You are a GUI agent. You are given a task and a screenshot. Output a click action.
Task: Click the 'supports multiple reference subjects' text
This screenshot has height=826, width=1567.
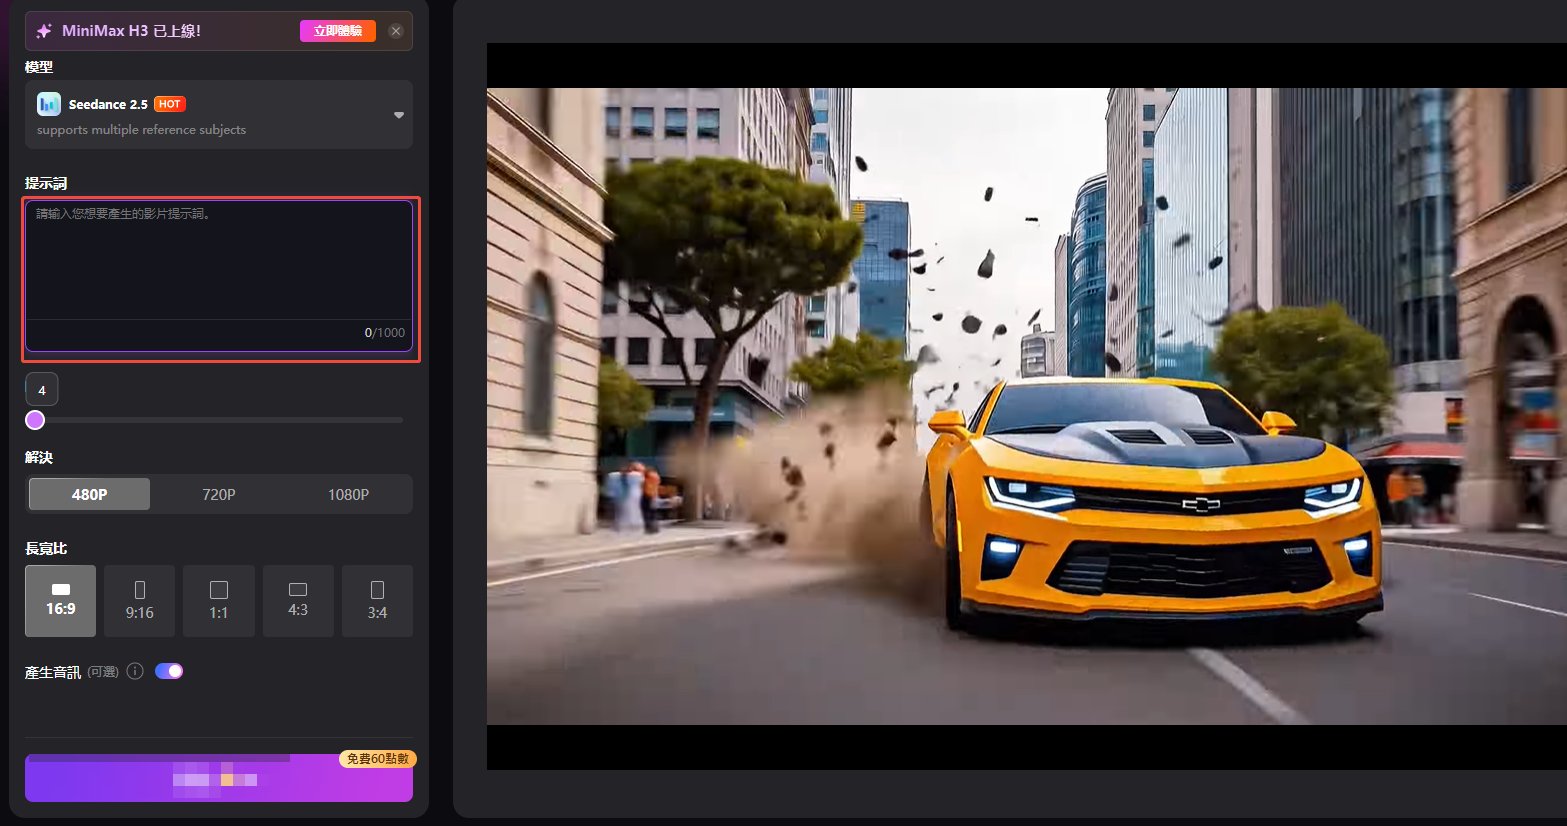141,130
